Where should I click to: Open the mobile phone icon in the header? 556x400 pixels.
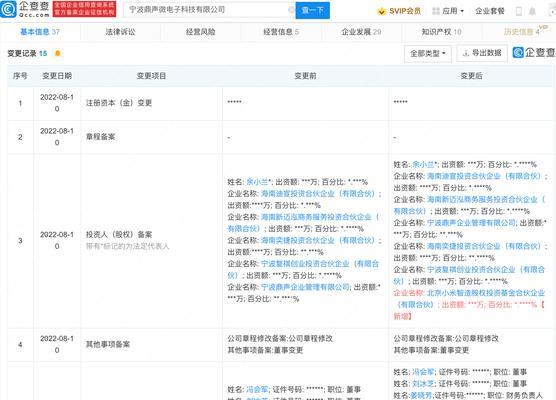point(518,11)
